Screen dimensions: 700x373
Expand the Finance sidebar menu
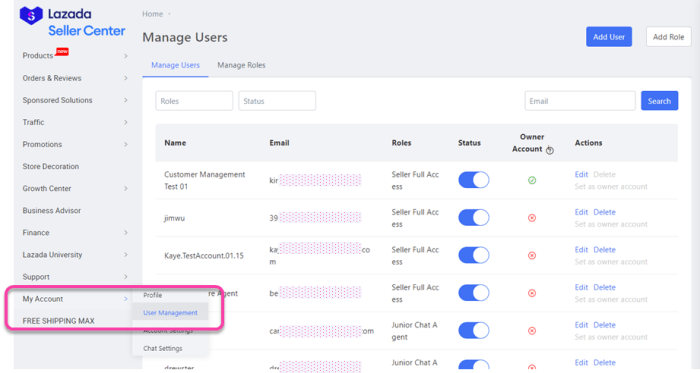click(75, 232)
